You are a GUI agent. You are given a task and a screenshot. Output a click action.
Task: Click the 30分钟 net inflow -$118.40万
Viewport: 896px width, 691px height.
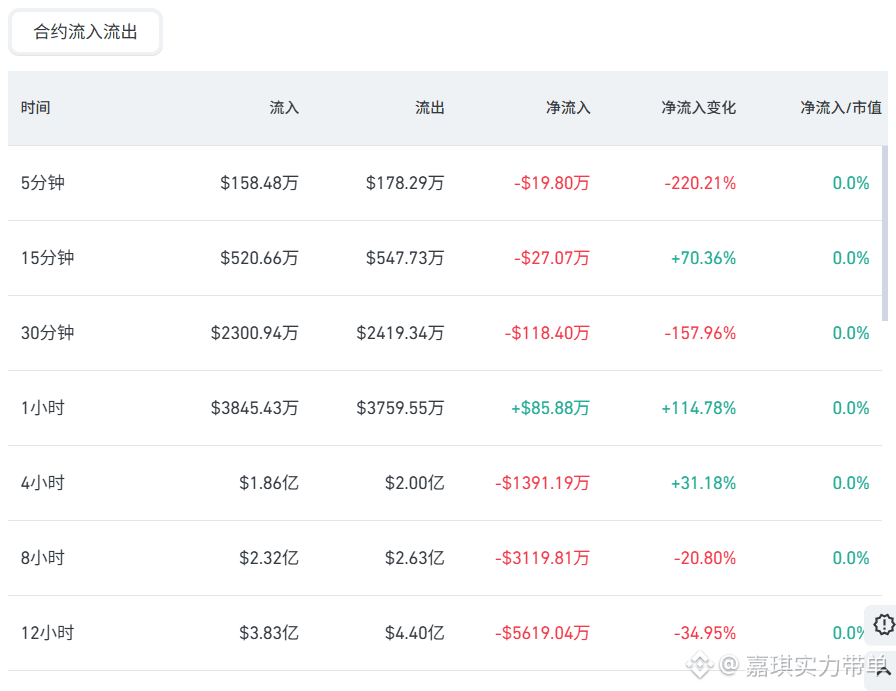(x=547, y=333)
